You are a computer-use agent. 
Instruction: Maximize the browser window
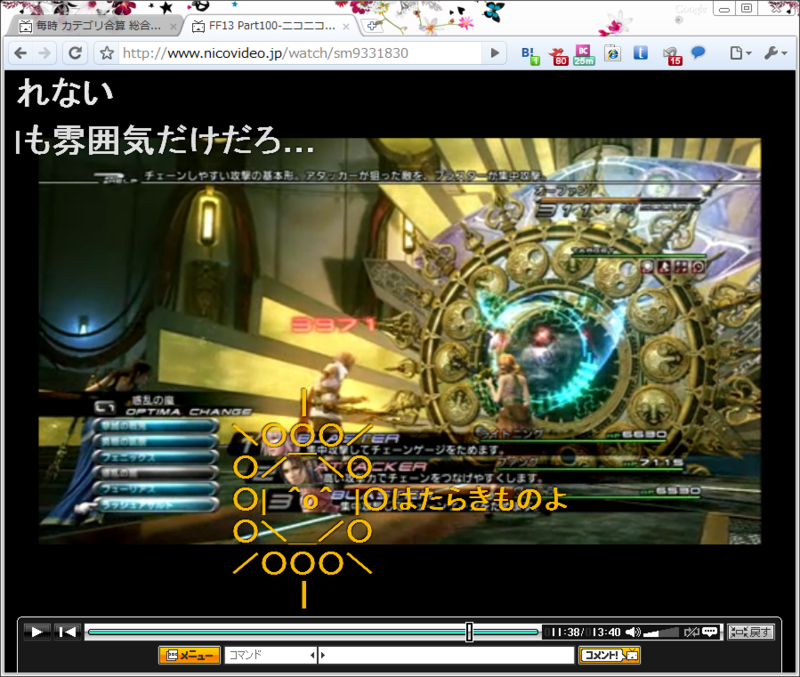click(x=746, y=9)
